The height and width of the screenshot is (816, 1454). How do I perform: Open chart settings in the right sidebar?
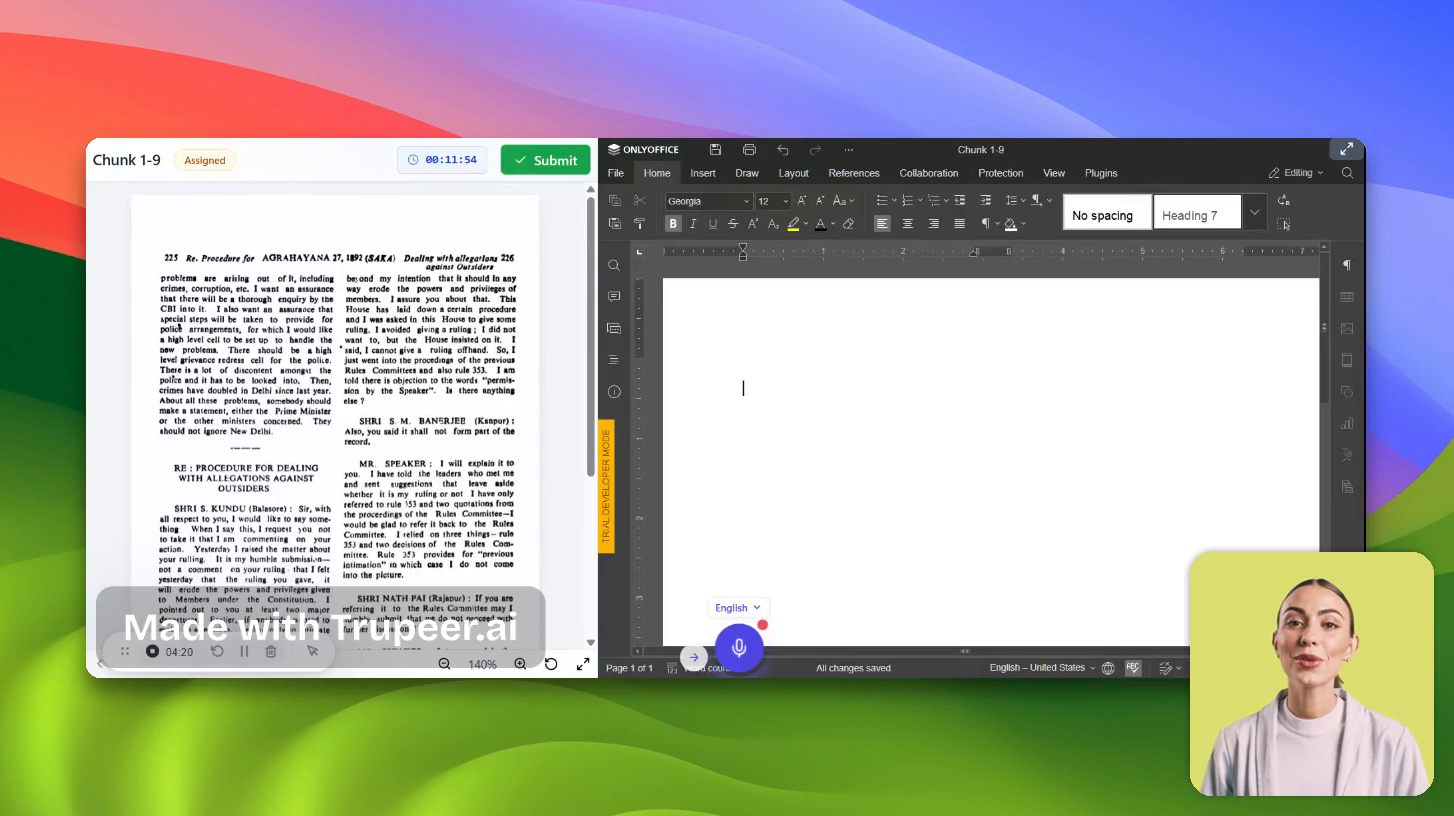tap(1347, 423)
